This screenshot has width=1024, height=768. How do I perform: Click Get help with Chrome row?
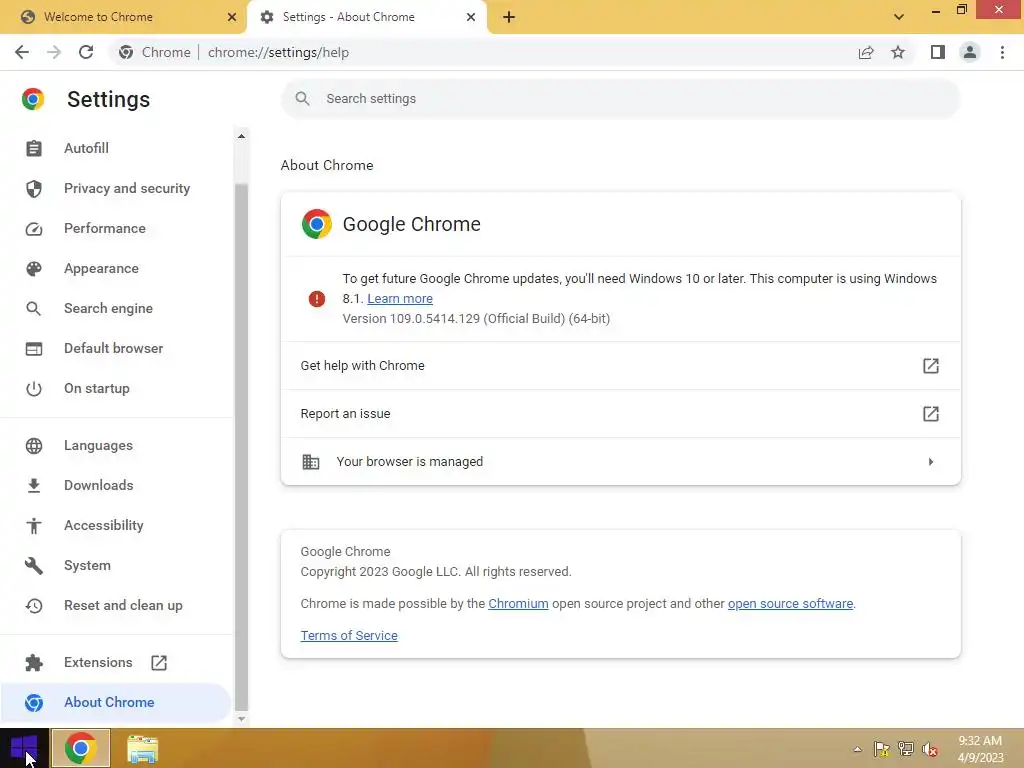(620, 366)
